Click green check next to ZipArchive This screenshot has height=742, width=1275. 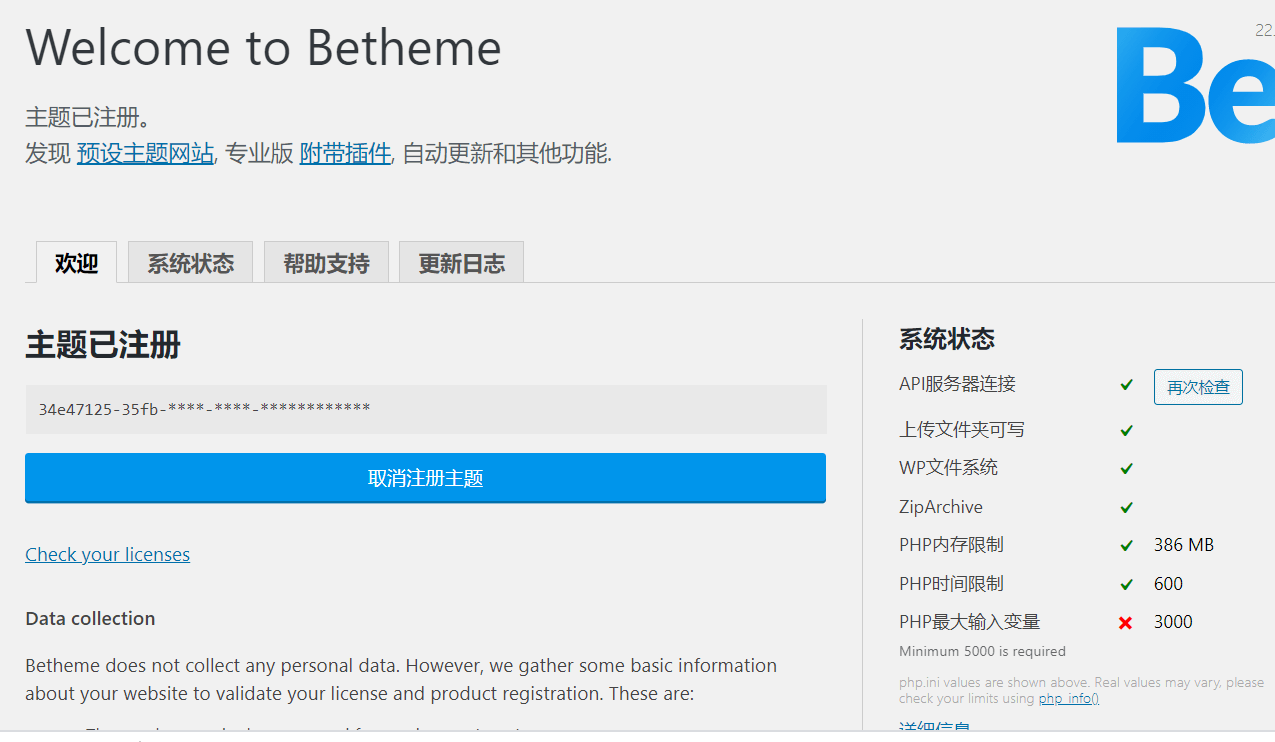1126,507
